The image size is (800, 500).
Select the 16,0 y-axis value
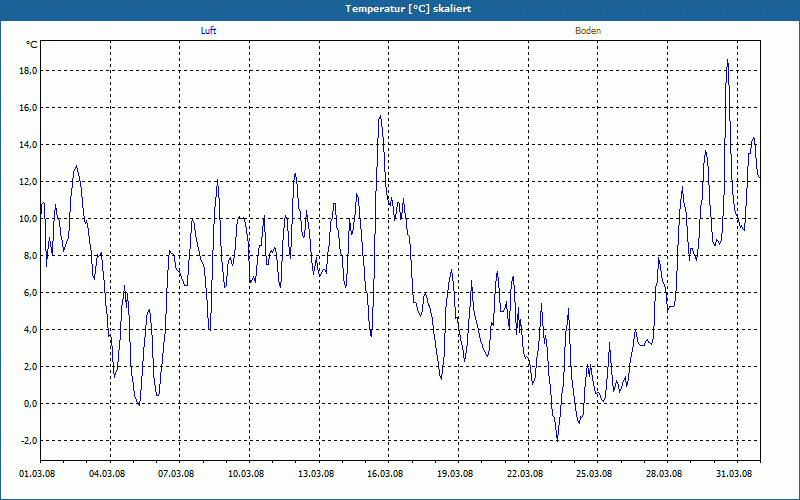[29, 108]
